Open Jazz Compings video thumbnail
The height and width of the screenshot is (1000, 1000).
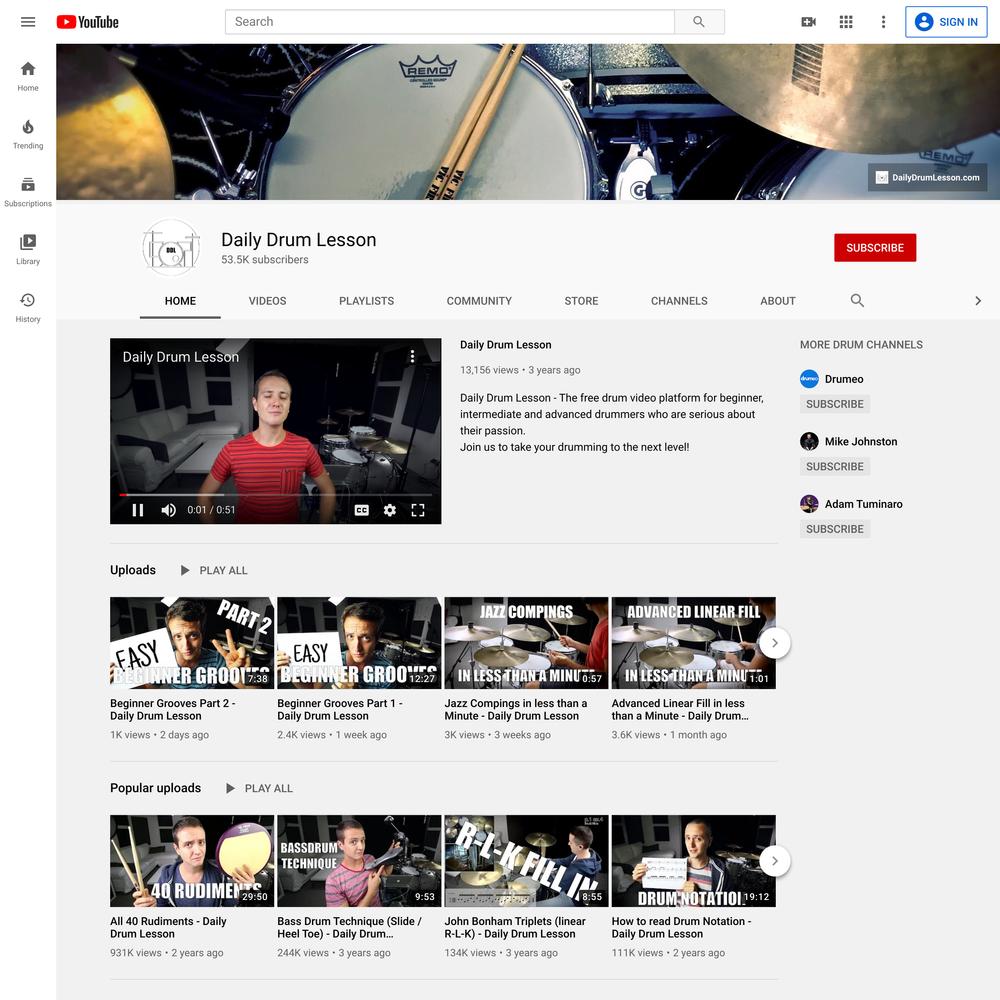click(x=526, y=643)
